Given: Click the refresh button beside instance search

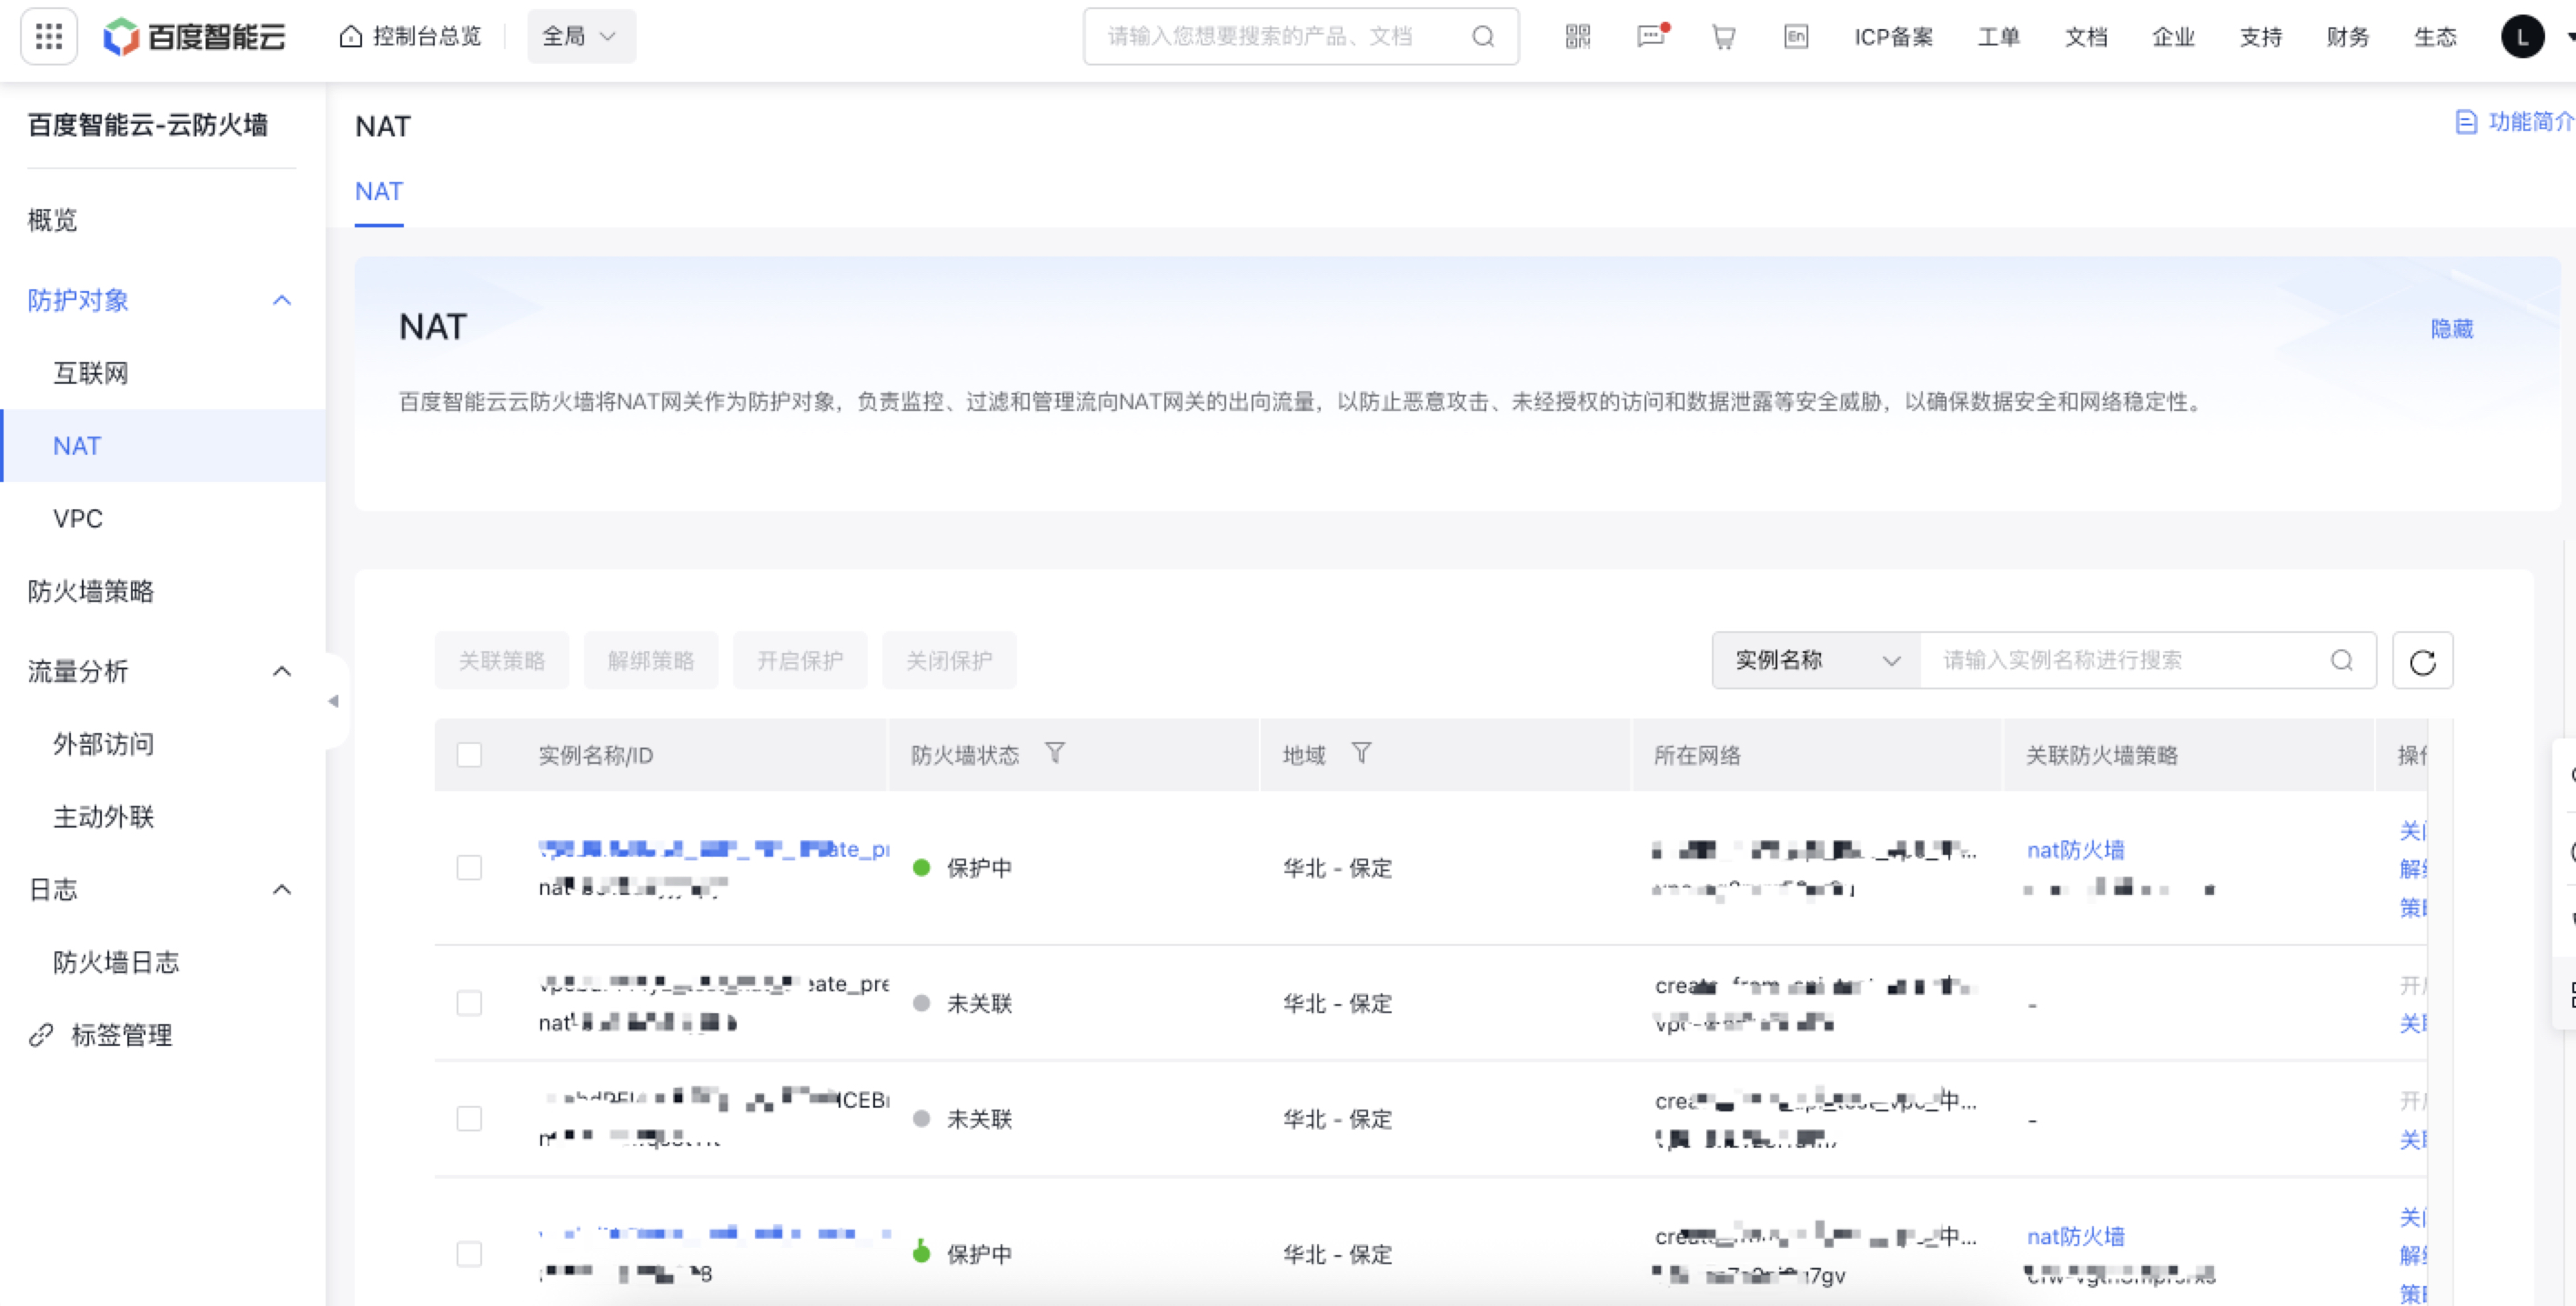Looking at the screenshot, I should (x=2421, y=661).
